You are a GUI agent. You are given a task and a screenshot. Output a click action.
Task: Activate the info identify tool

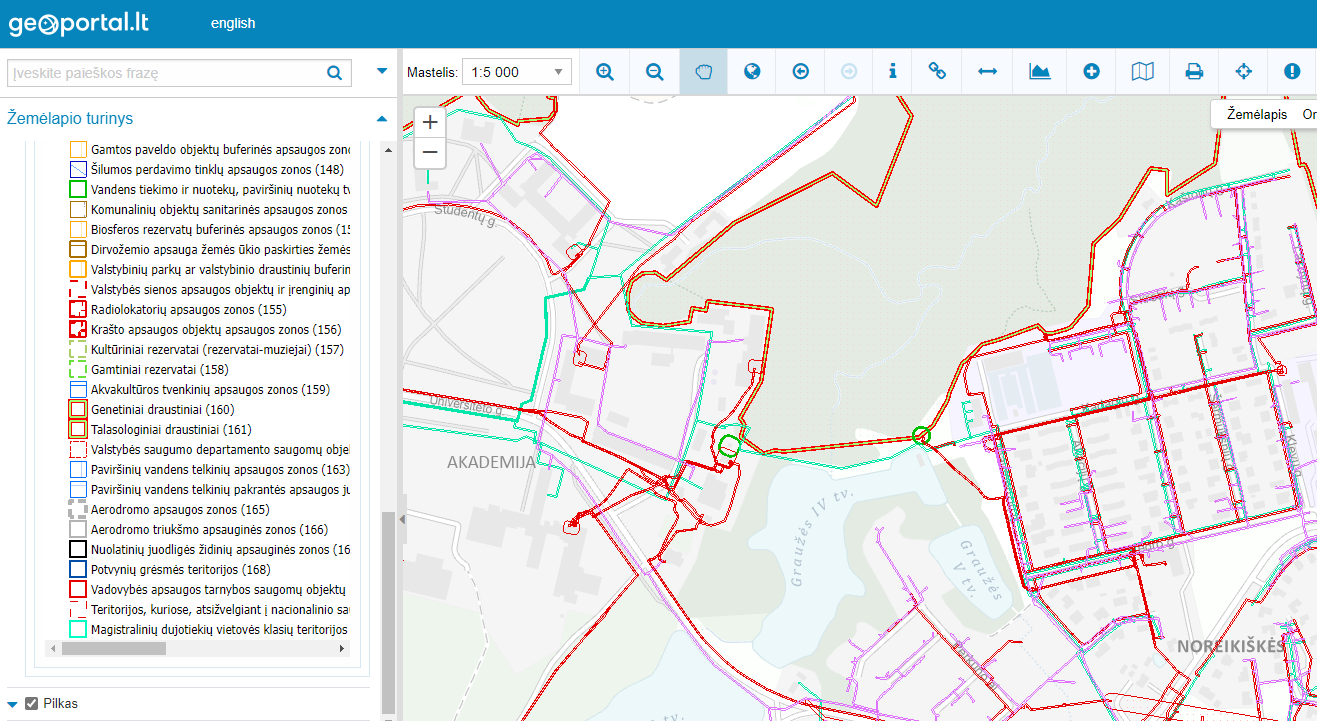click(x=892, y=72)
